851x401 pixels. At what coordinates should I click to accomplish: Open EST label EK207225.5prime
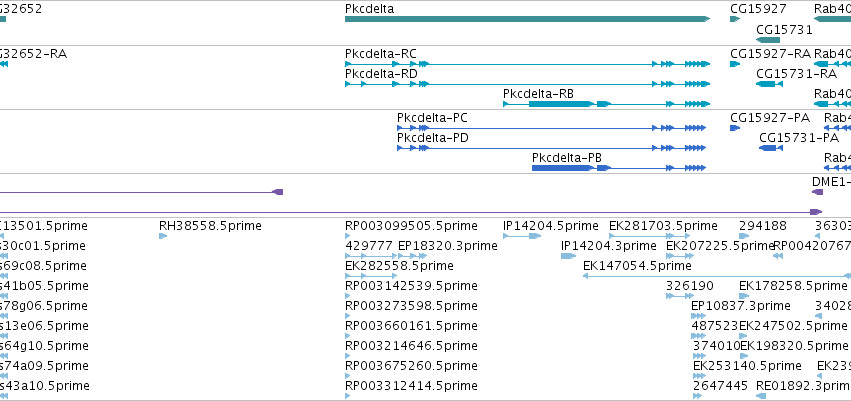(x=720, y=246)
